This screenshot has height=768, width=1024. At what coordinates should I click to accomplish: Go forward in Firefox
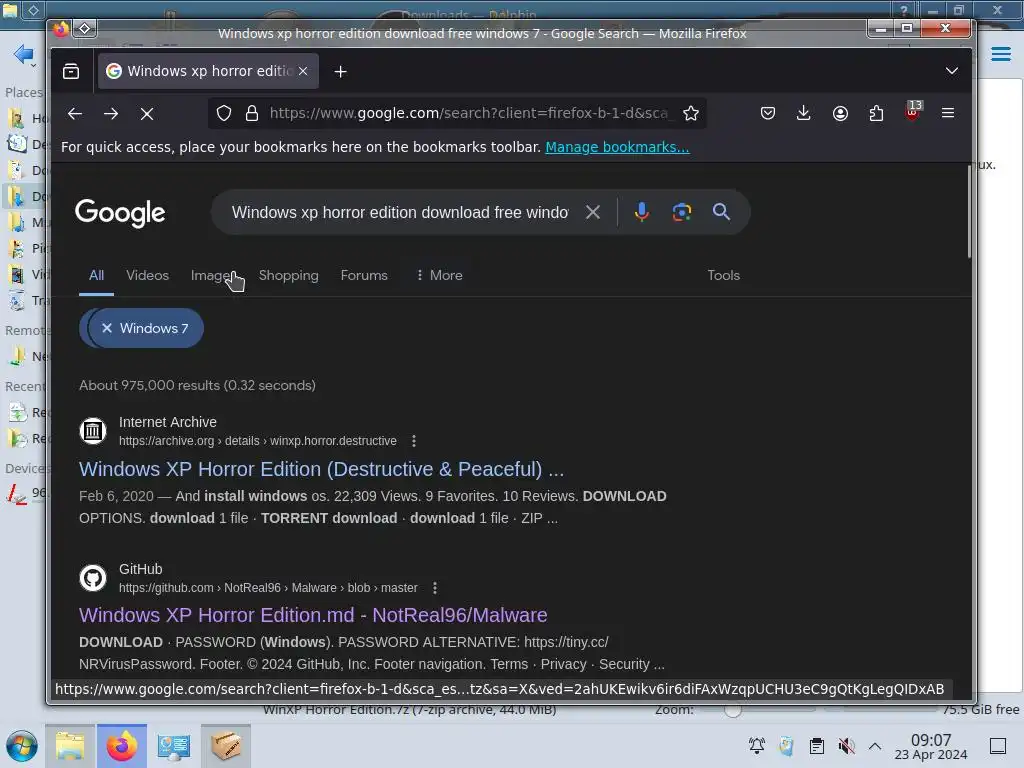point(111,114)
